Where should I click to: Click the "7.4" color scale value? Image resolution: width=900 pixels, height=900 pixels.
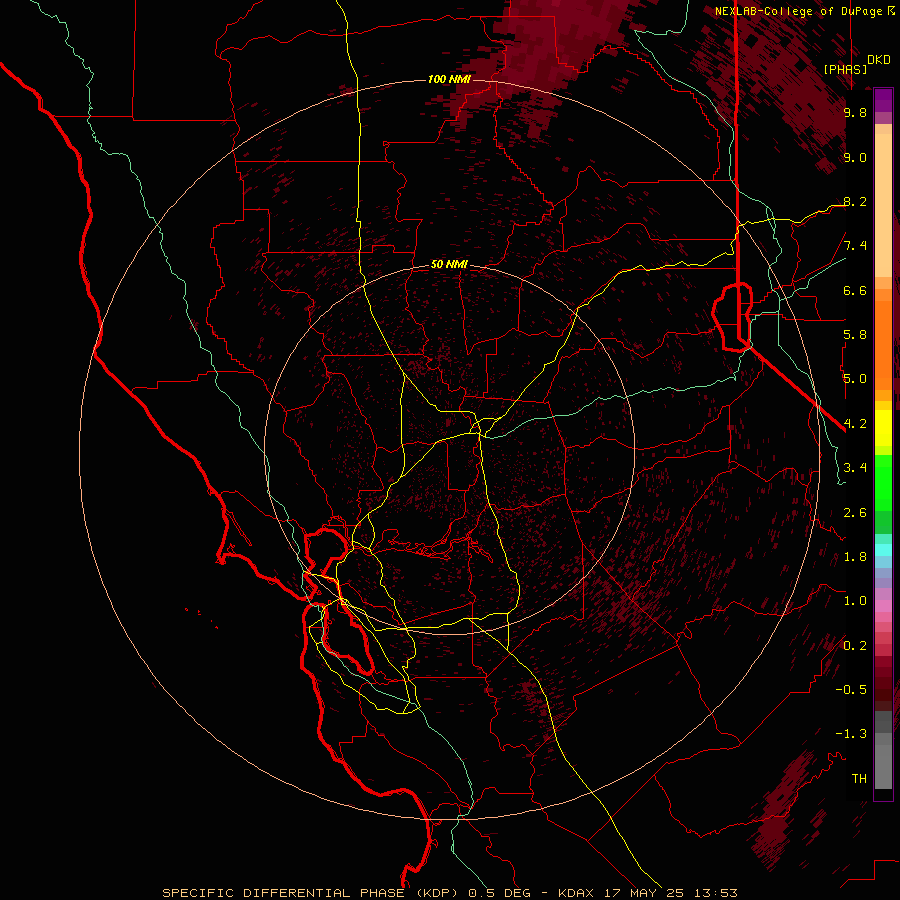pyautogui.click(x=855, y=246)
